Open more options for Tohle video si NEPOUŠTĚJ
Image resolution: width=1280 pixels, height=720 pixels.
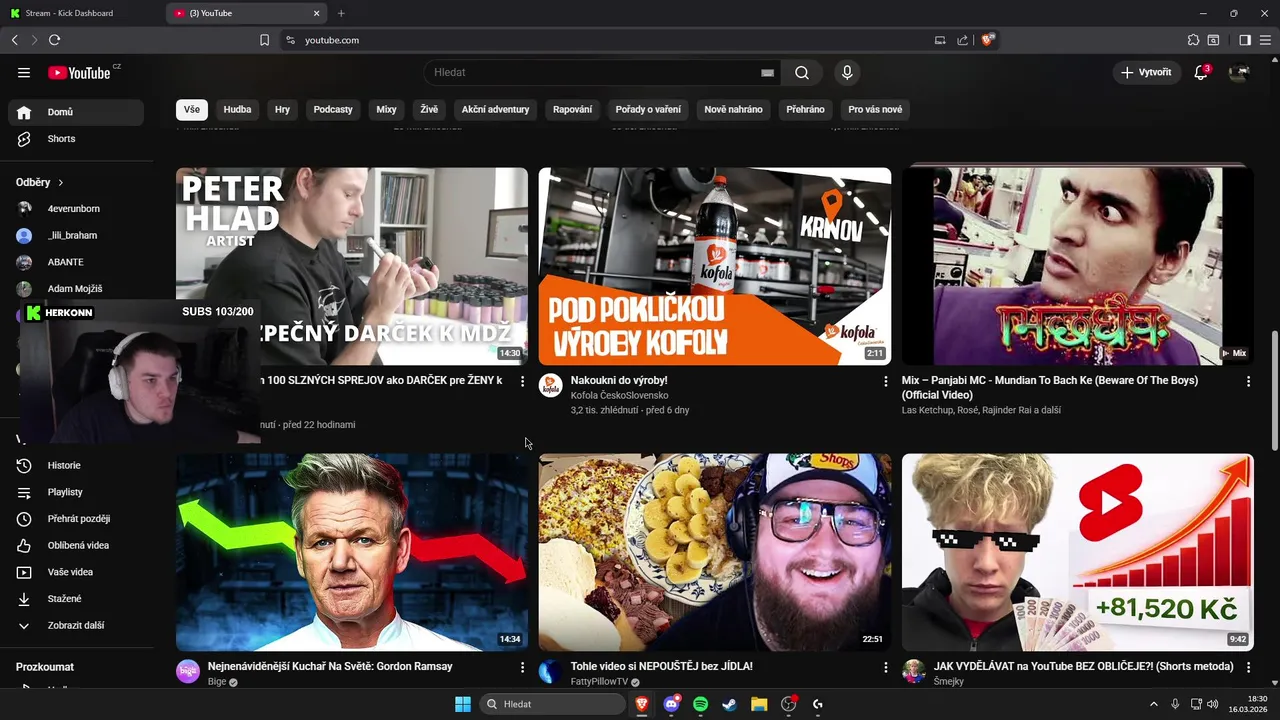(885, 667)
